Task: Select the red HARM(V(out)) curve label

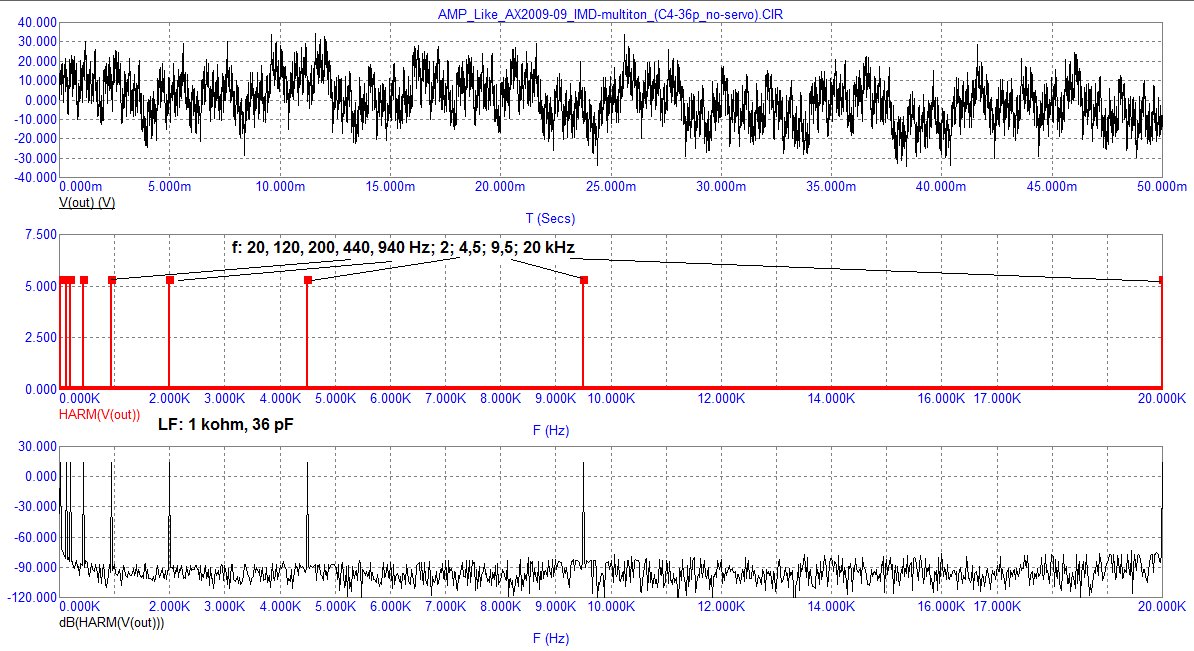Action: pos(99,415)
